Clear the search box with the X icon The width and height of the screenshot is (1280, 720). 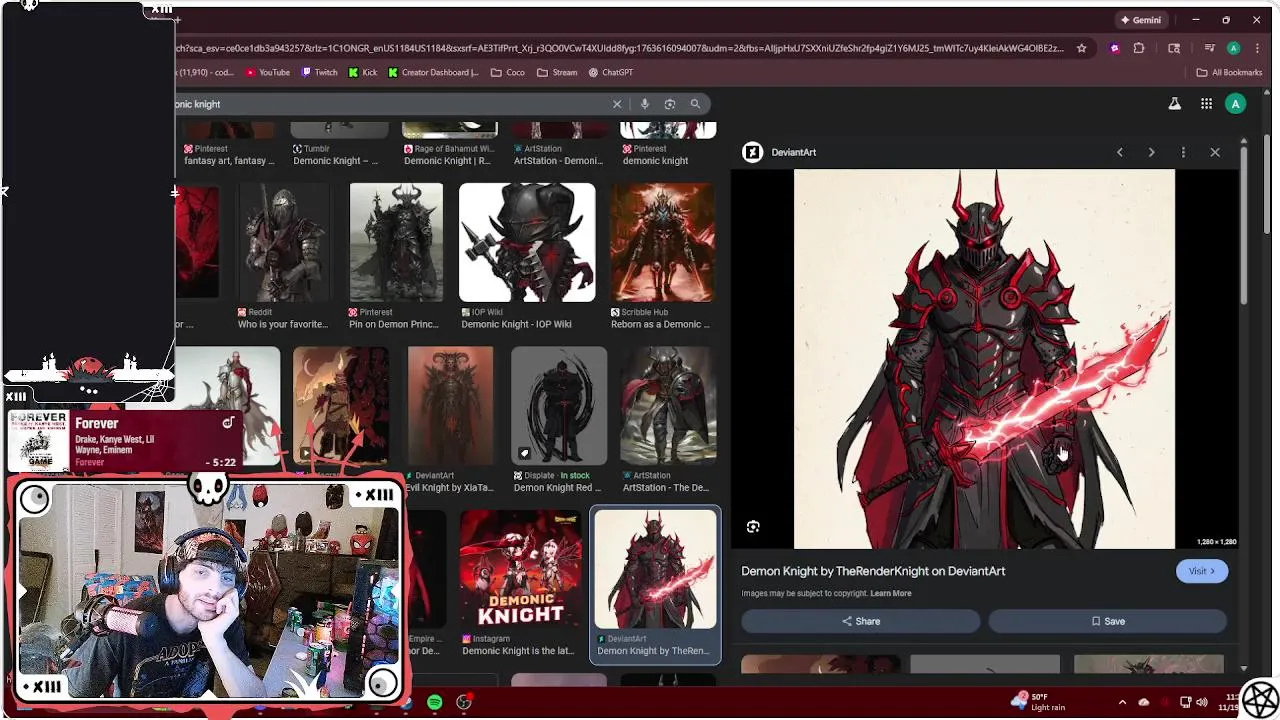(617, 104)
